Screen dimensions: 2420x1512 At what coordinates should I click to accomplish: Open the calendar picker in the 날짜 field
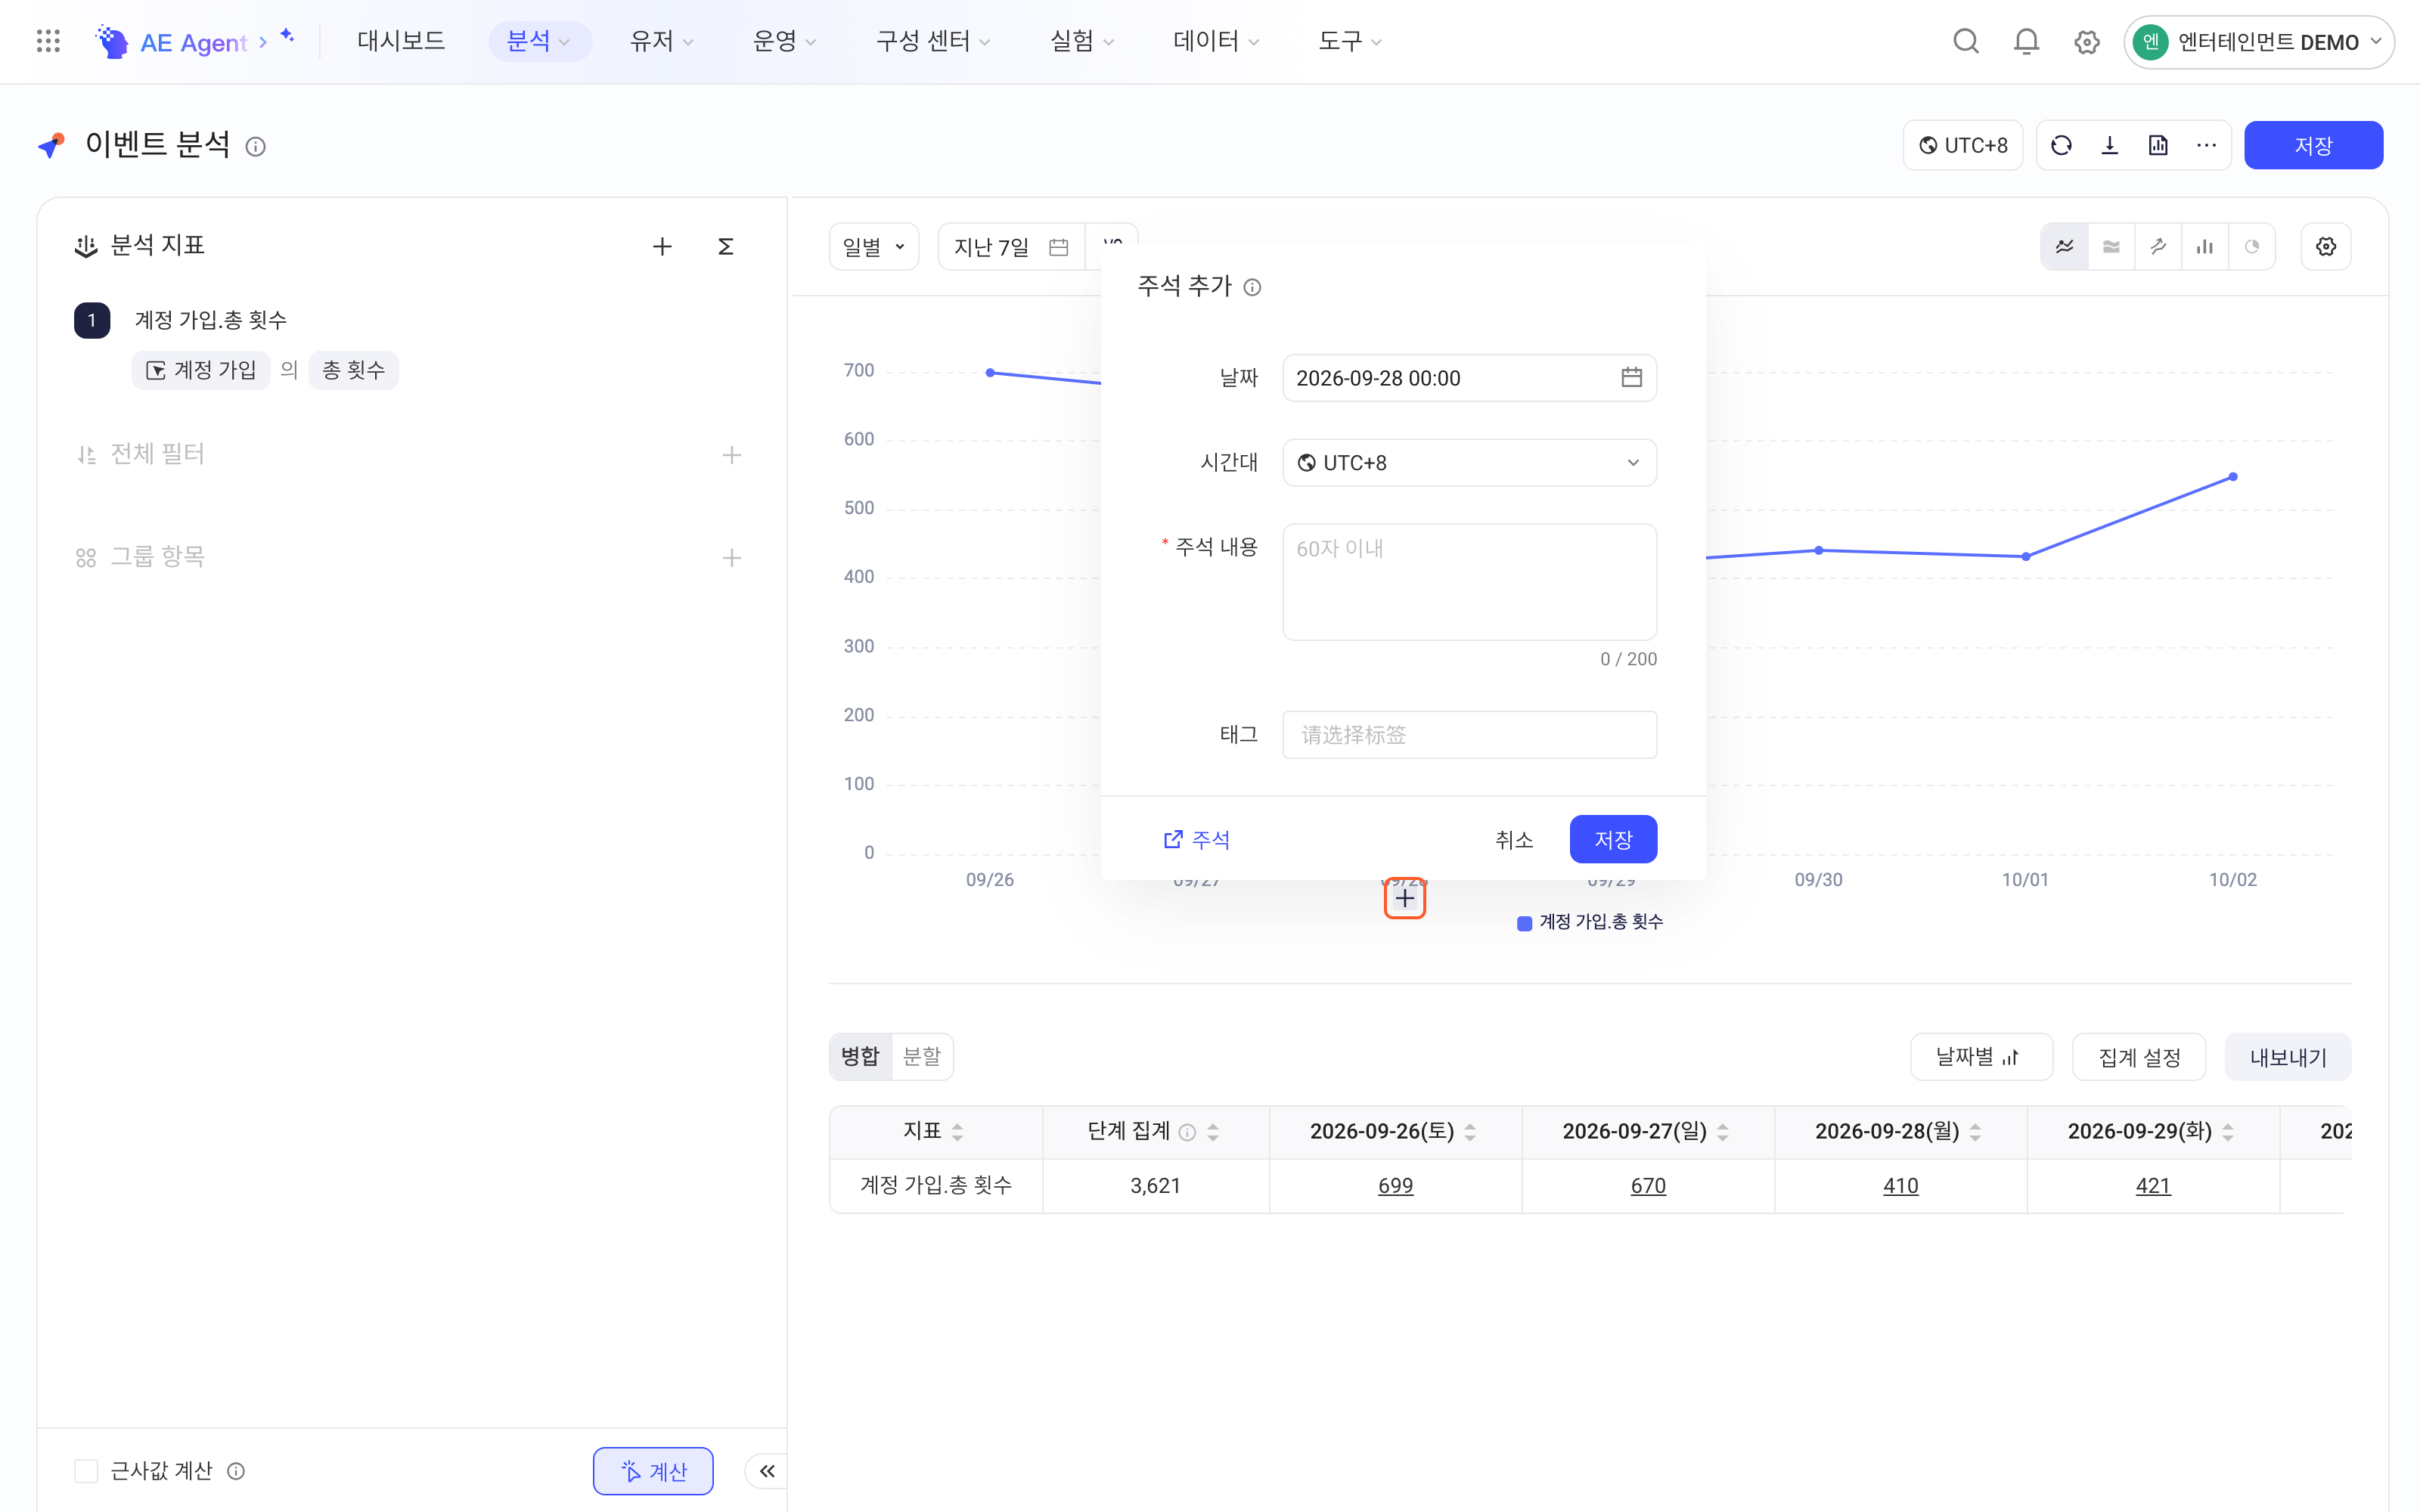[x=1631, y=377]
